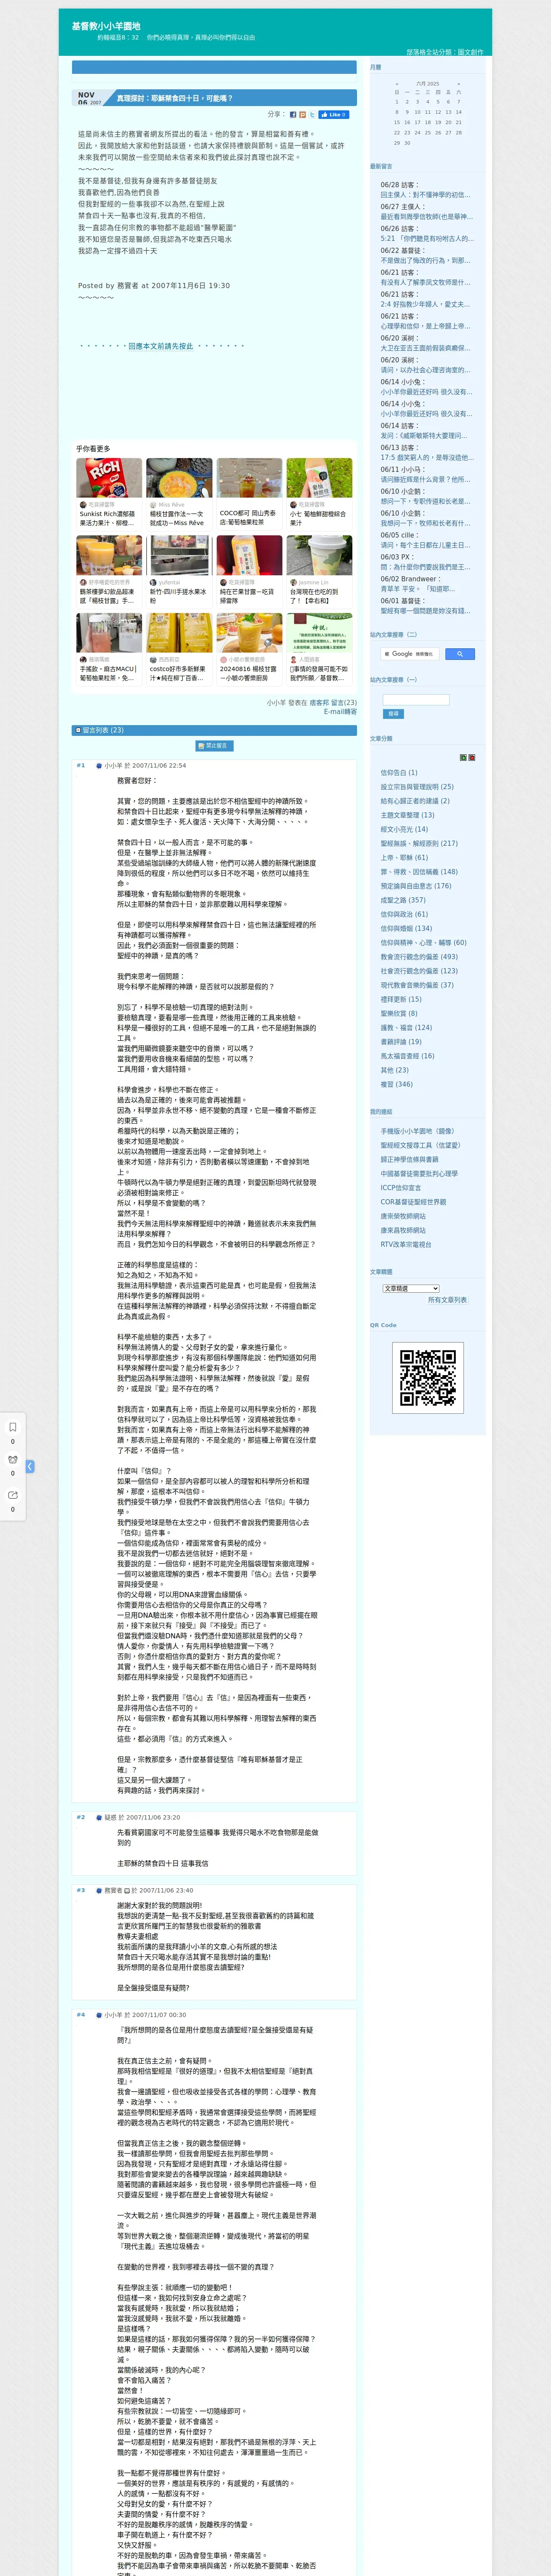Open the 回應本文前請先按此 link

pos(161,346)
